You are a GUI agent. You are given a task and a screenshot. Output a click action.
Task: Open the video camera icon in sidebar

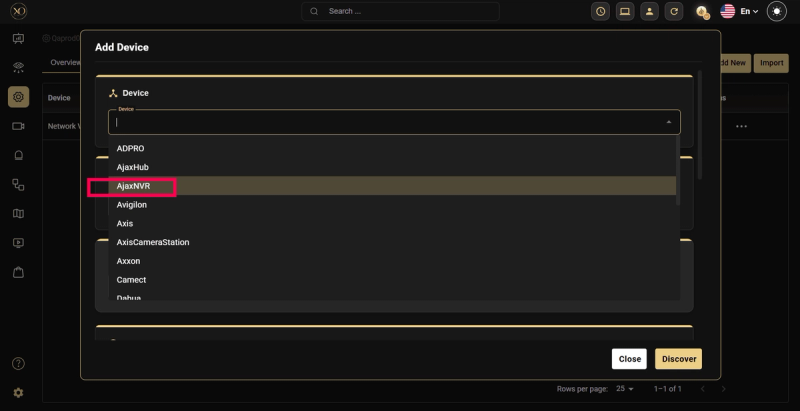(18, 126)
